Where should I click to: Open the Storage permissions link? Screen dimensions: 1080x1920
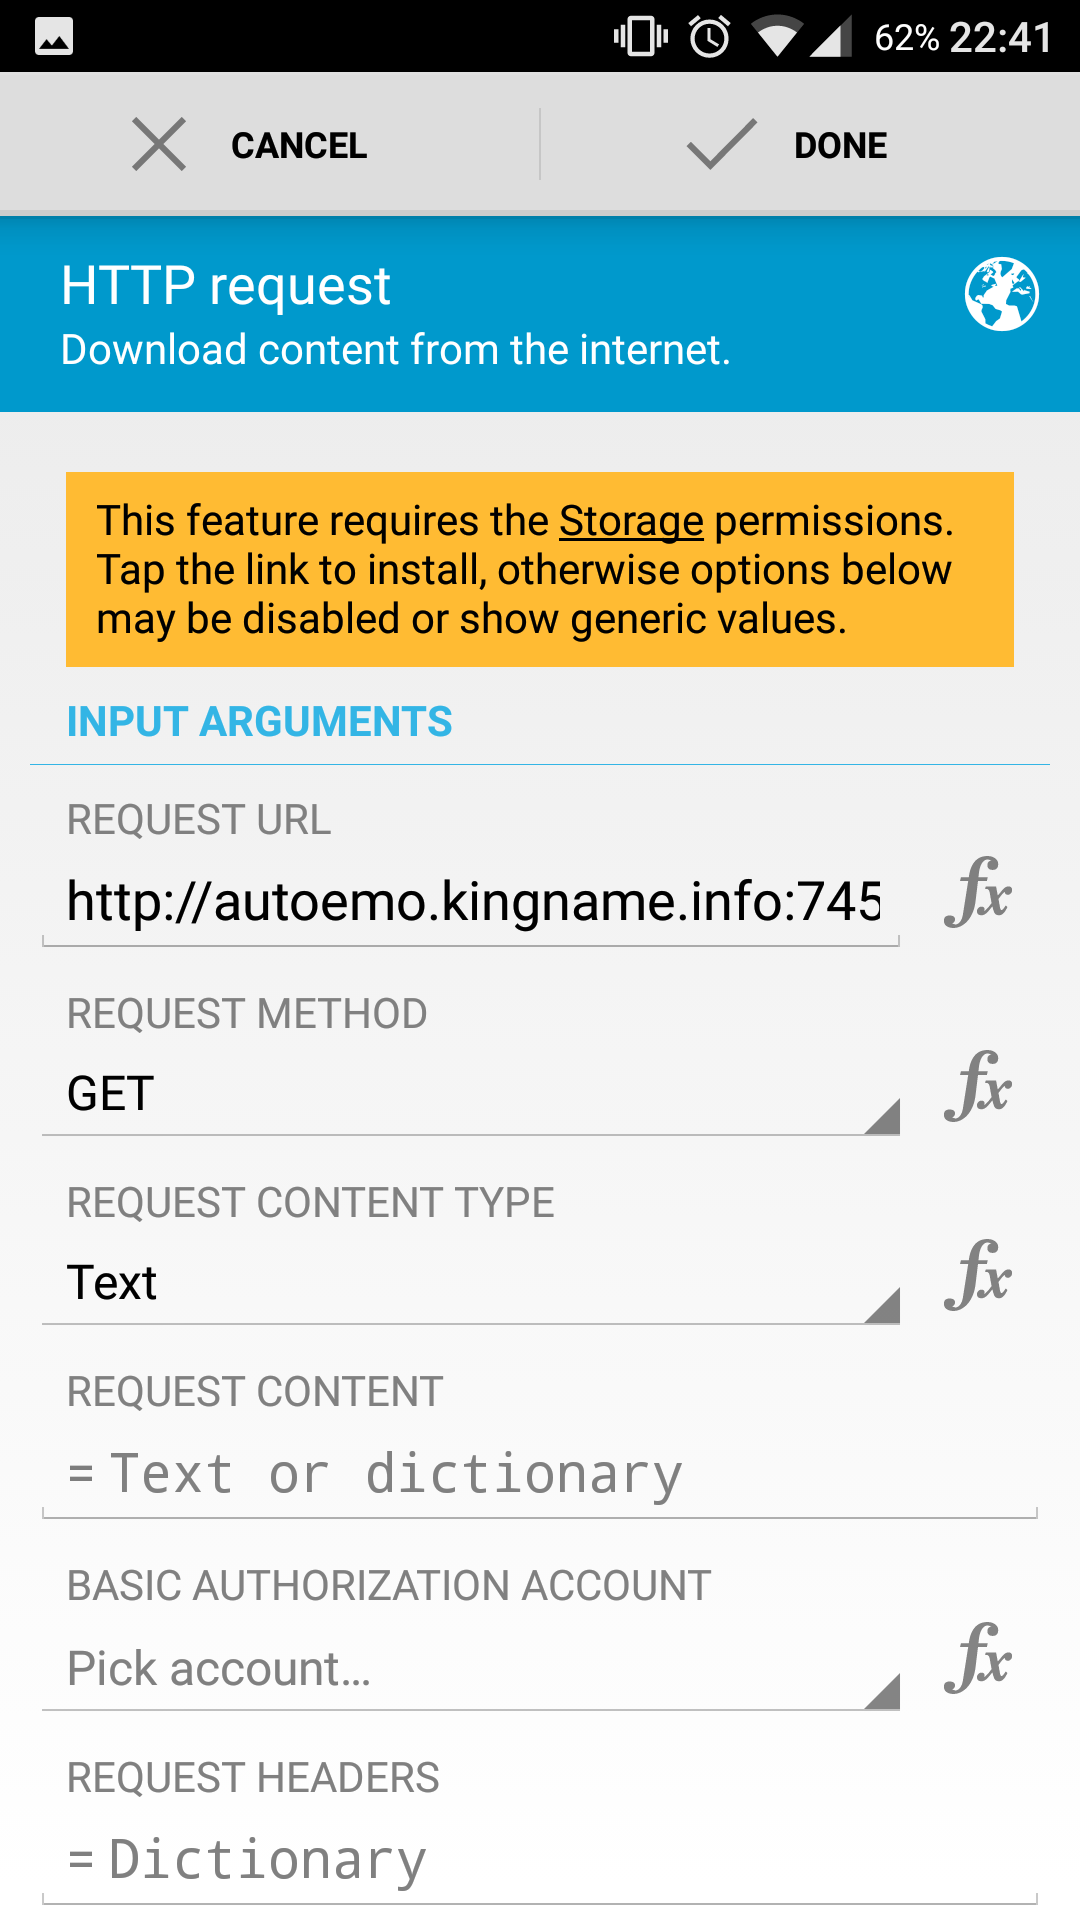(631, 521)
